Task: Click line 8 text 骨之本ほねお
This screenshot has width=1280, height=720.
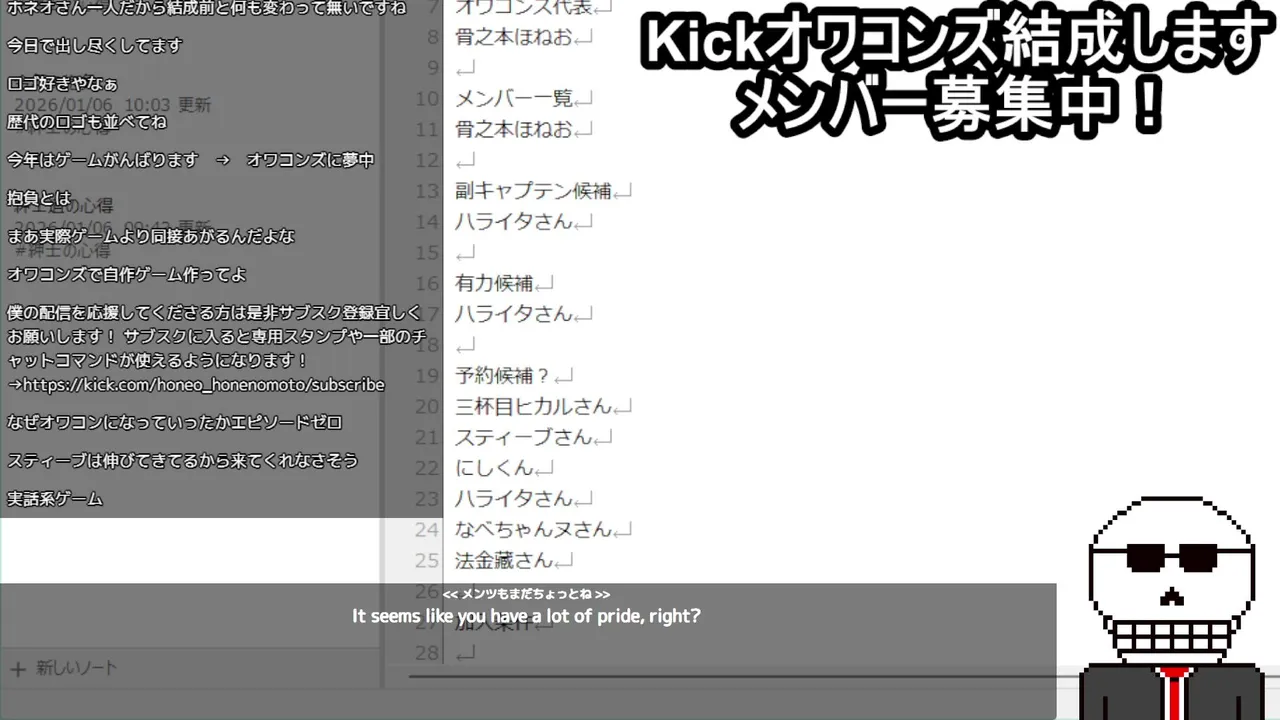Action: pyautogui.click(x=514, y=37)
